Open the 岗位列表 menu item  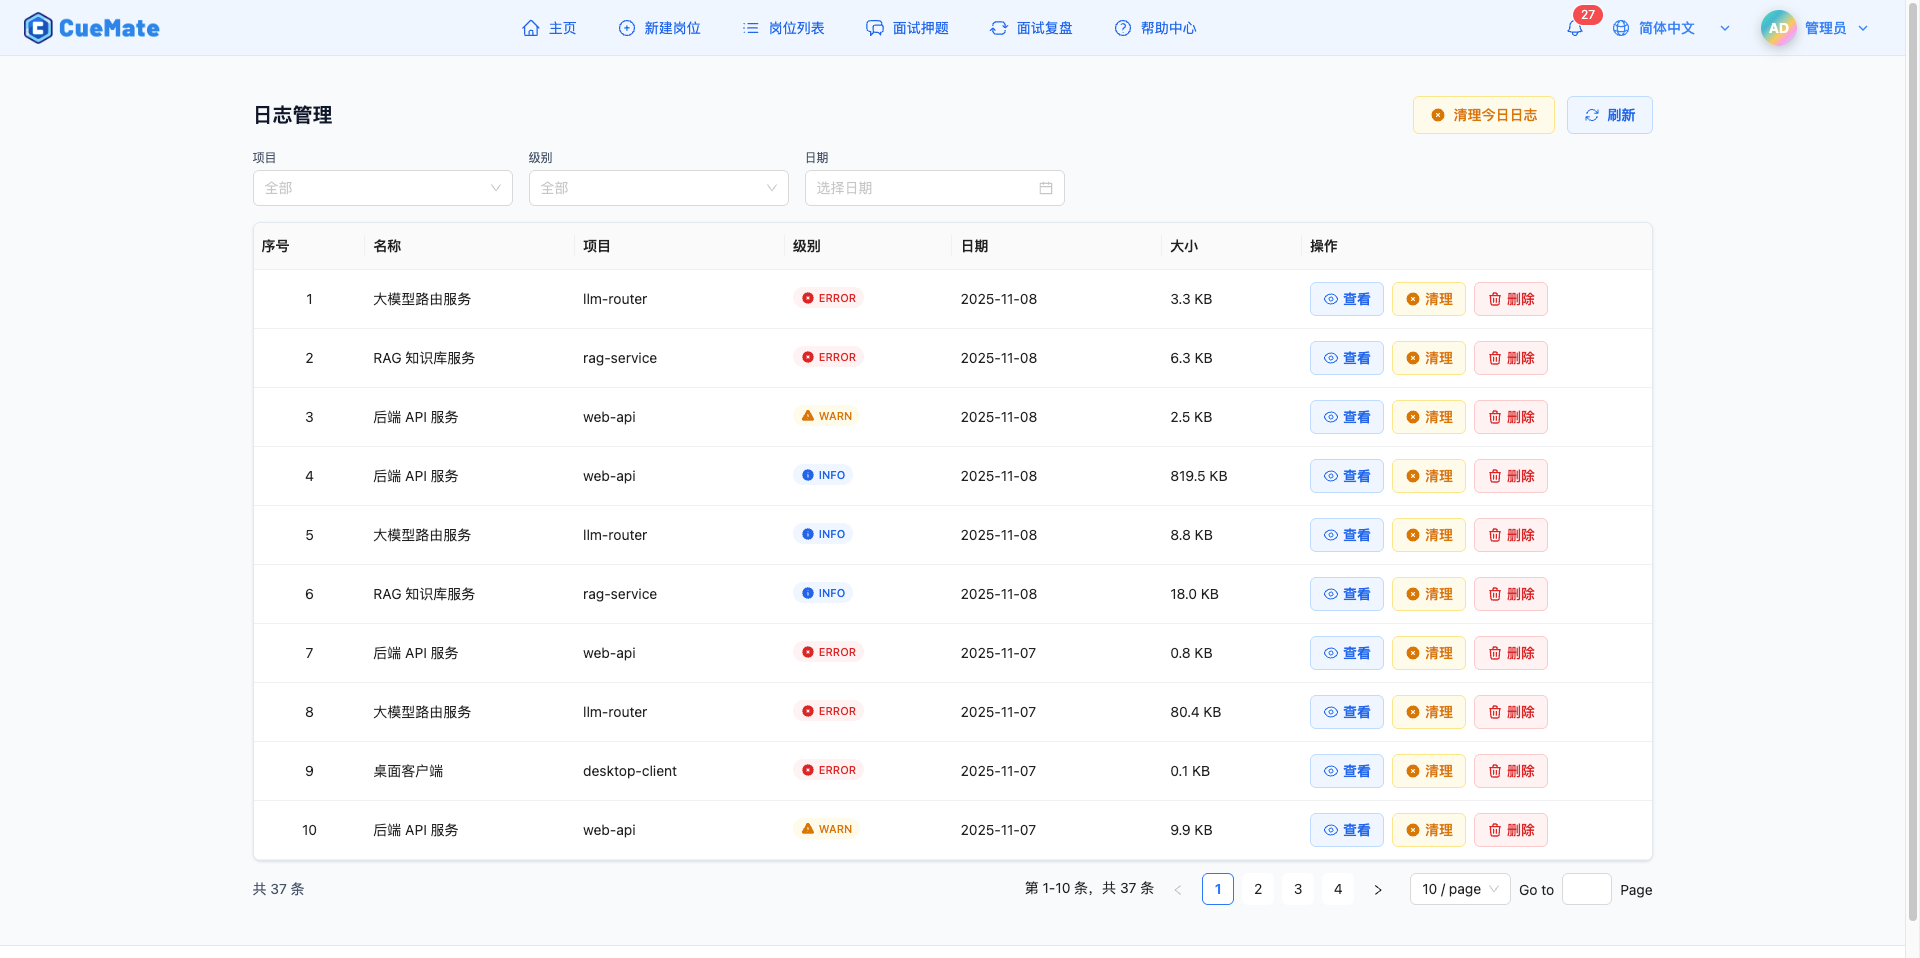click(x=783, y=28)
